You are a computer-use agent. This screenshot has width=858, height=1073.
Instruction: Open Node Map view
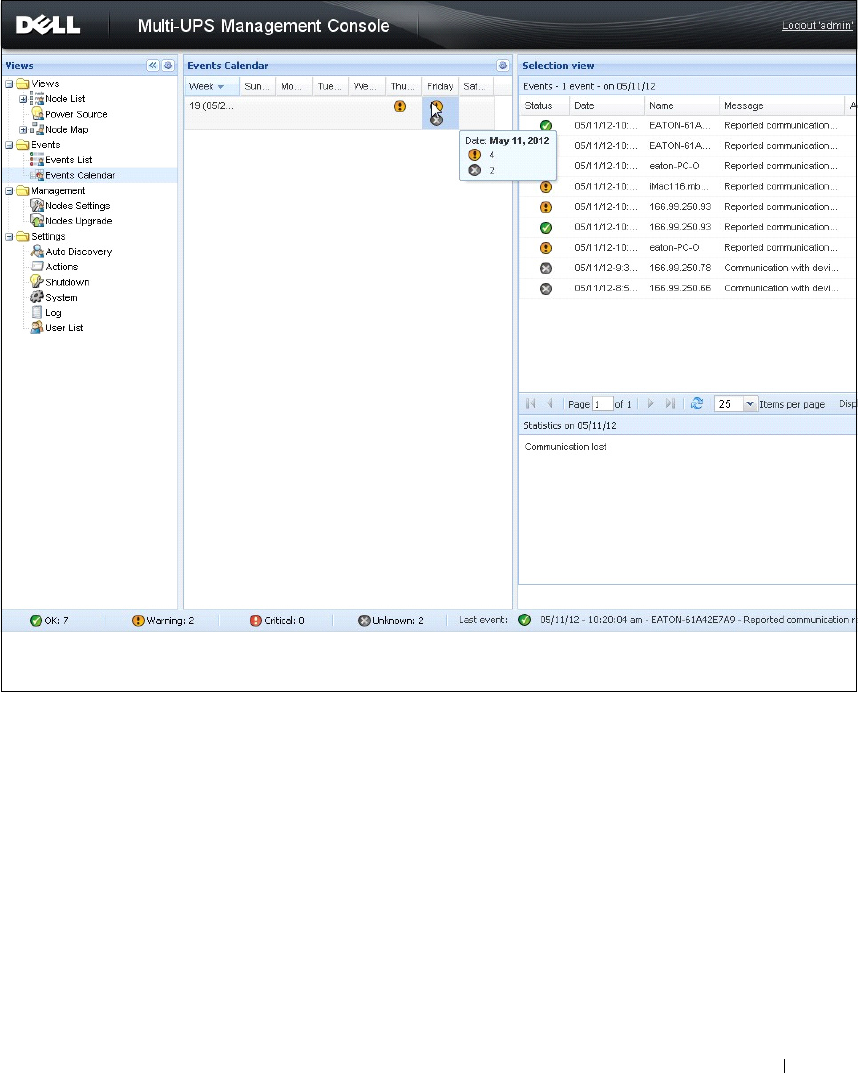[x=66, y=129]
